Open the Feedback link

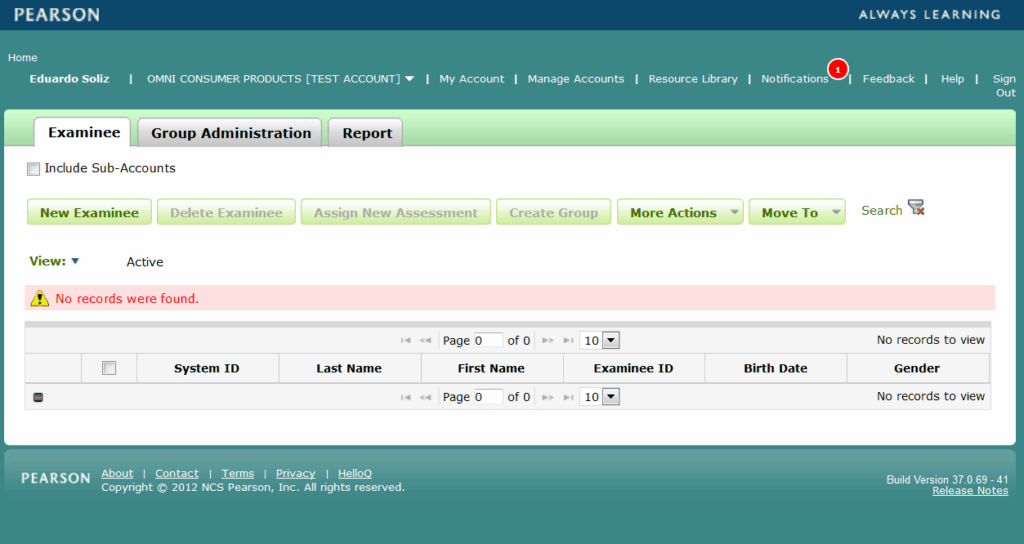point(888,78)
